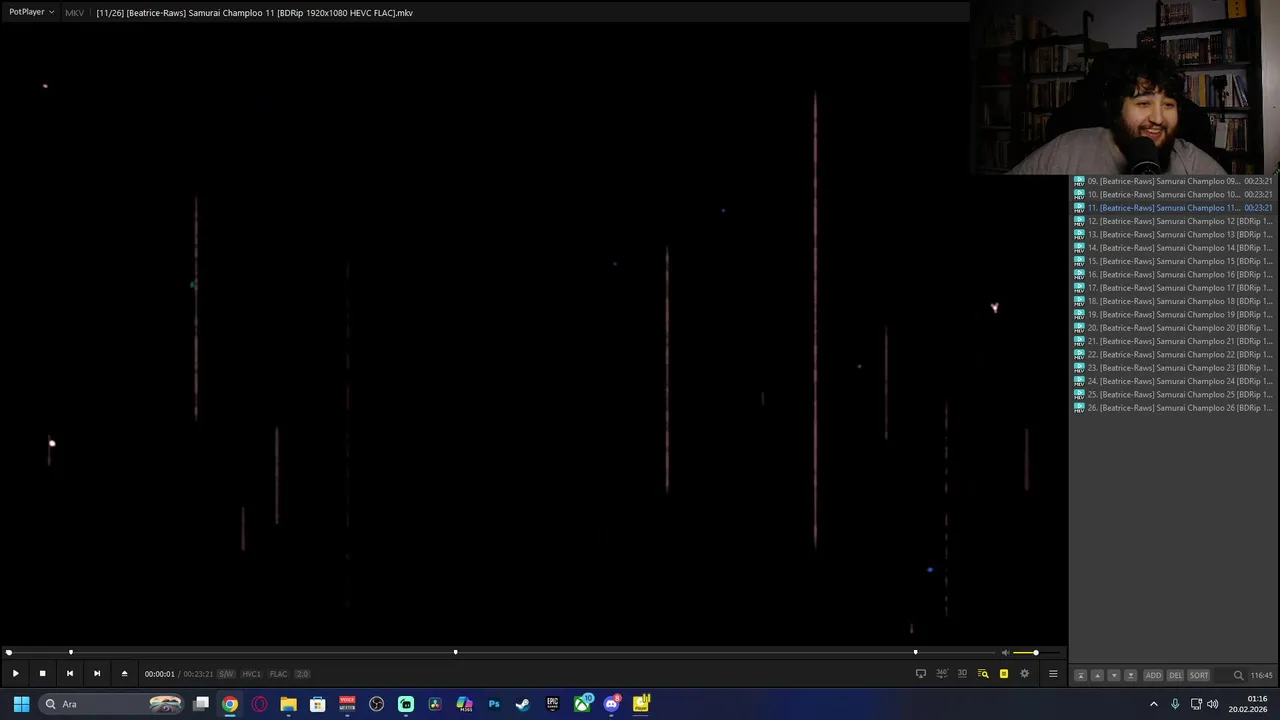Click the taskbar search box labeled Ara

coord(112,704)
